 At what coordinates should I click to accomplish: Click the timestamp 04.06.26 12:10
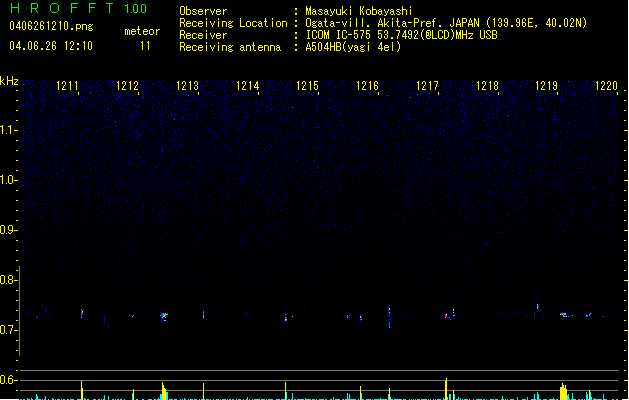point(51,46)
